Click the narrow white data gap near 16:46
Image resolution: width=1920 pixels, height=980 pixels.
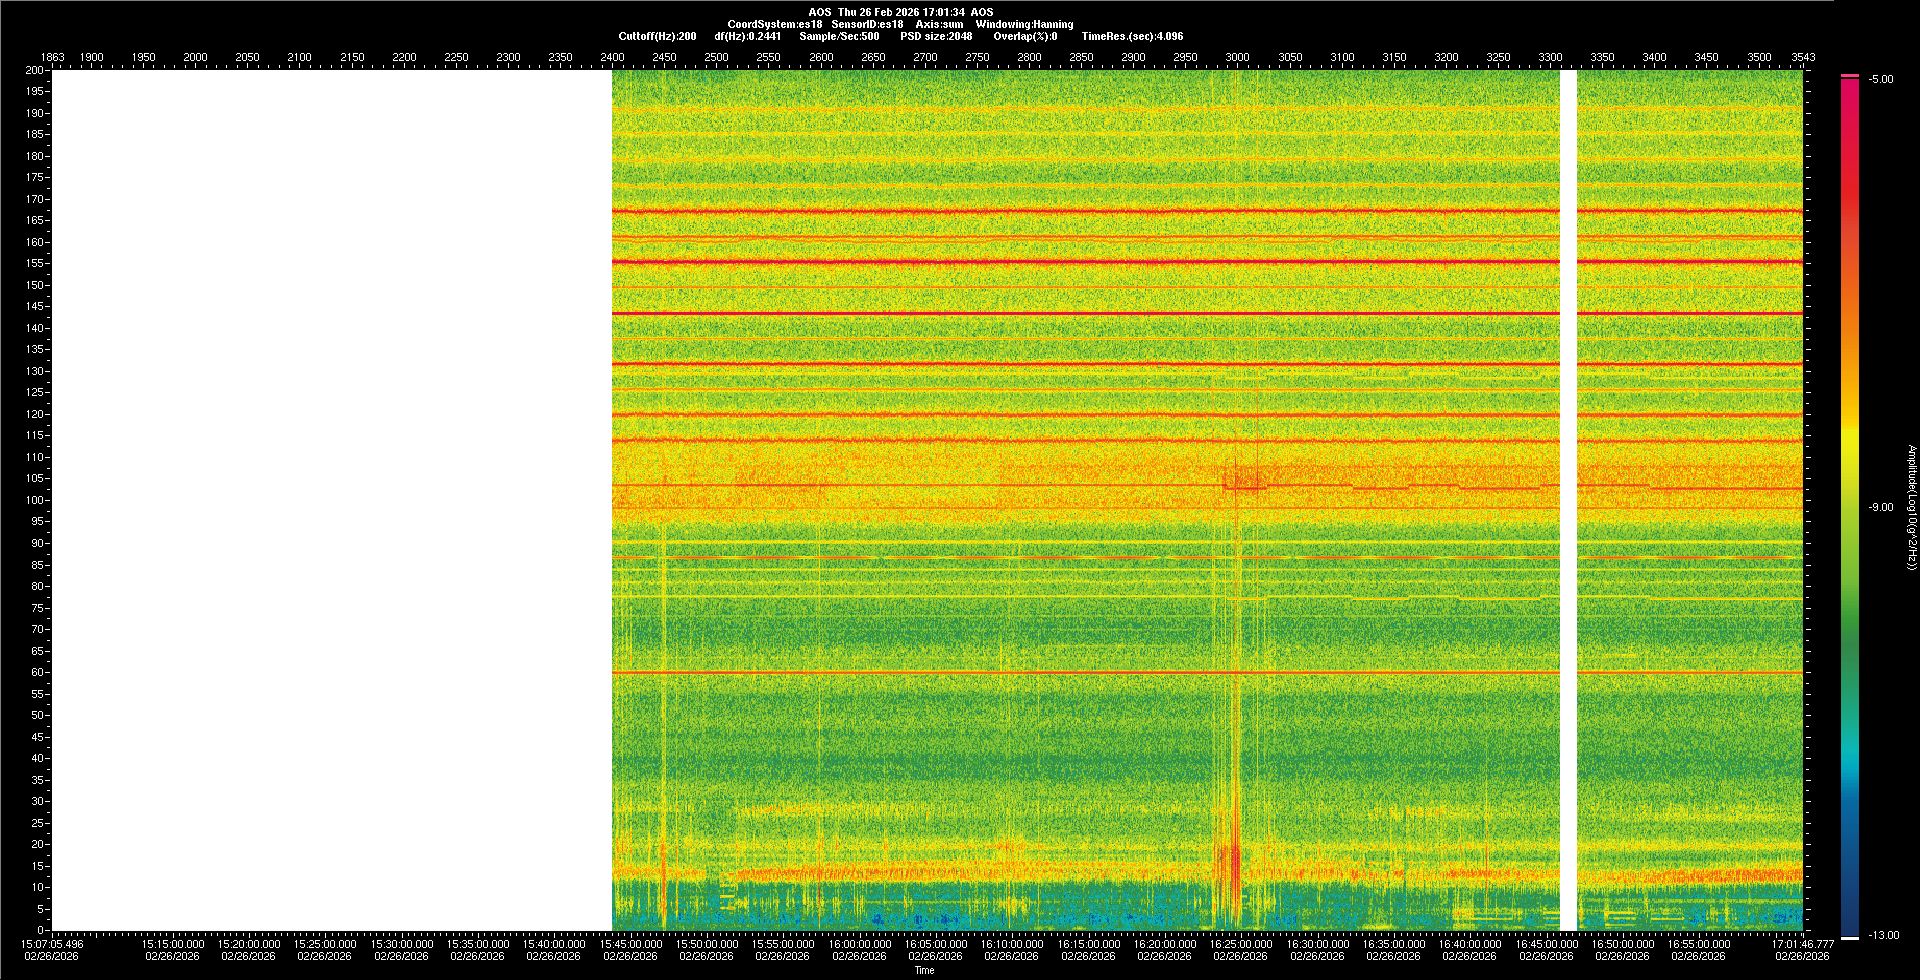[x=1568, y=500]
